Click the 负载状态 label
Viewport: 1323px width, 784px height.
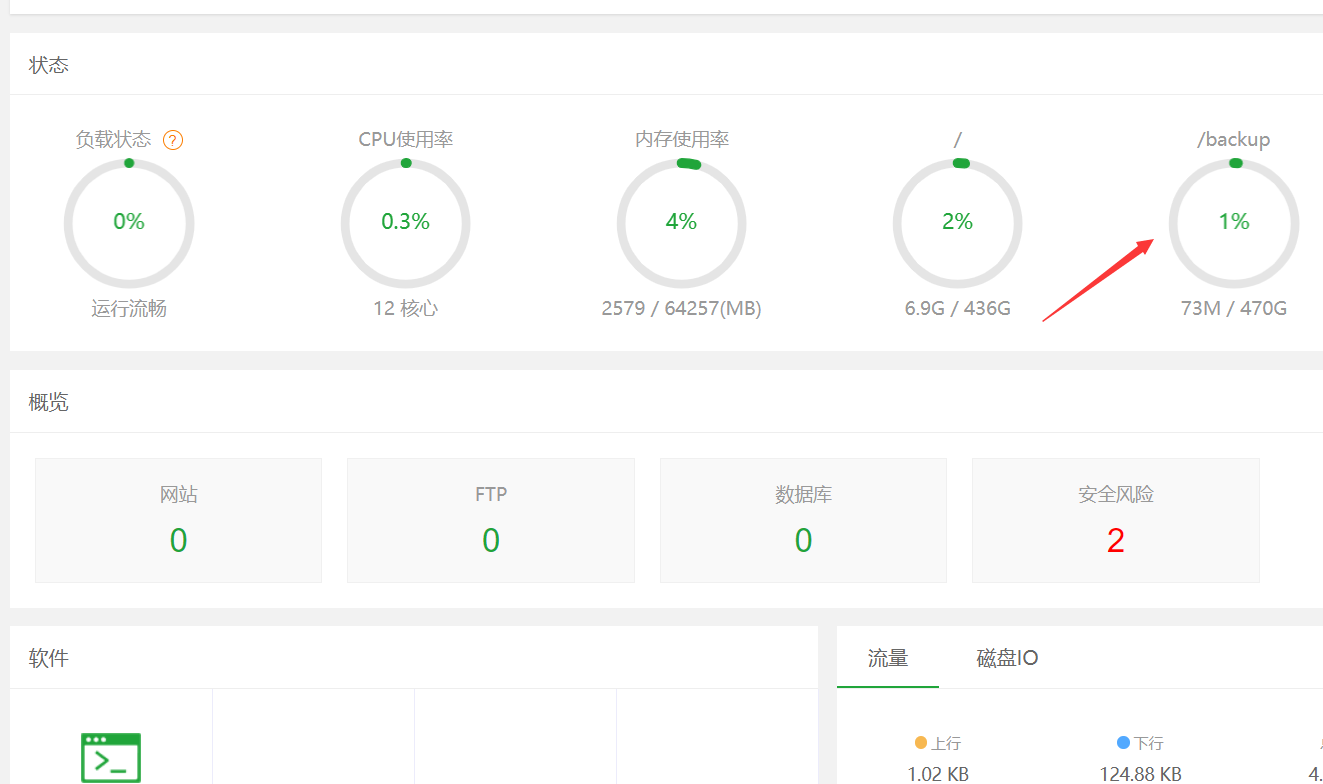(114, 140)
